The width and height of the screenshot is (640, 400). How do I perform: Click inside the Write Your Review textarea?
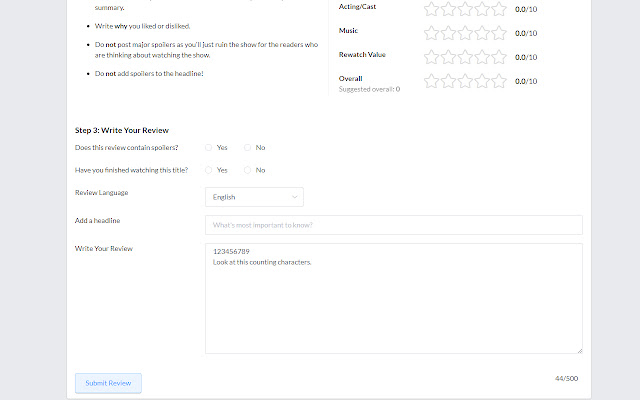394,298
